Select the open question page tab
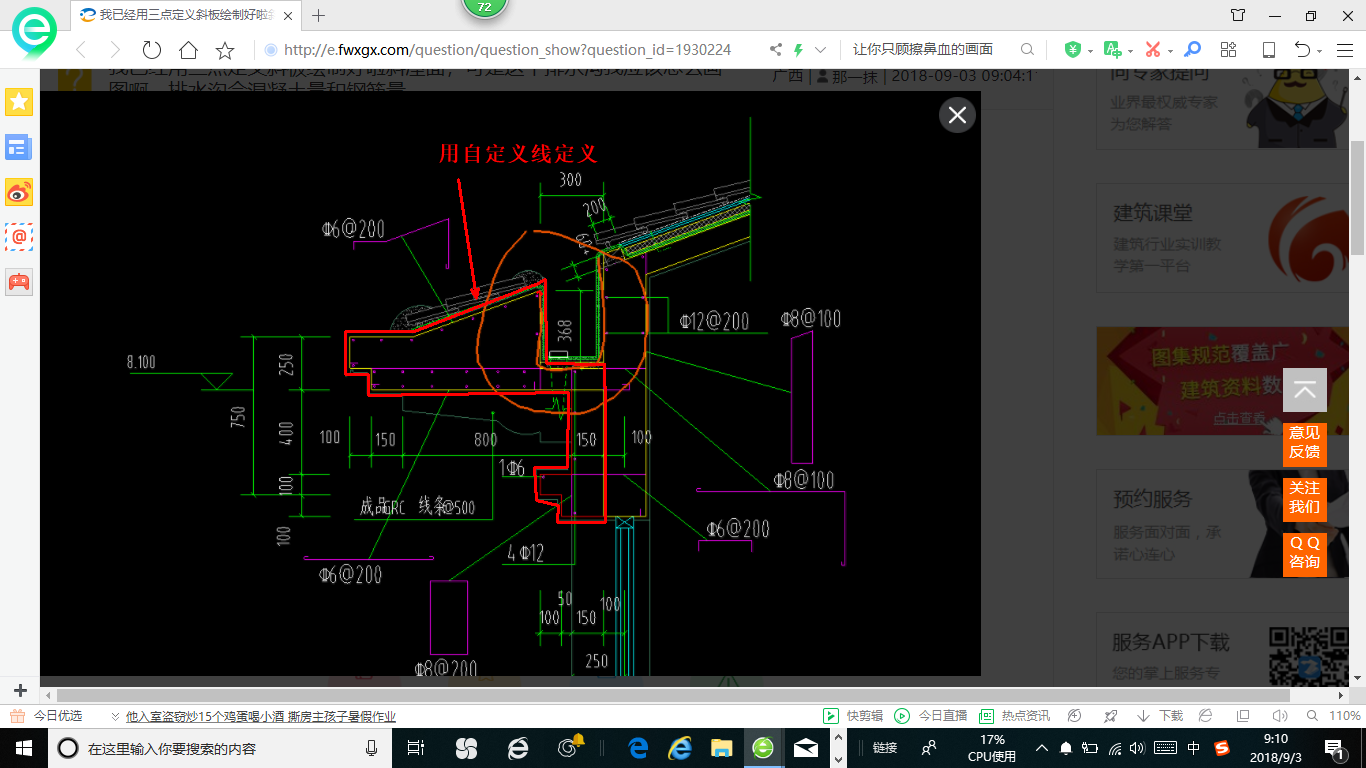Screen dimensions: 1366x768 click(x=186, y=15)
